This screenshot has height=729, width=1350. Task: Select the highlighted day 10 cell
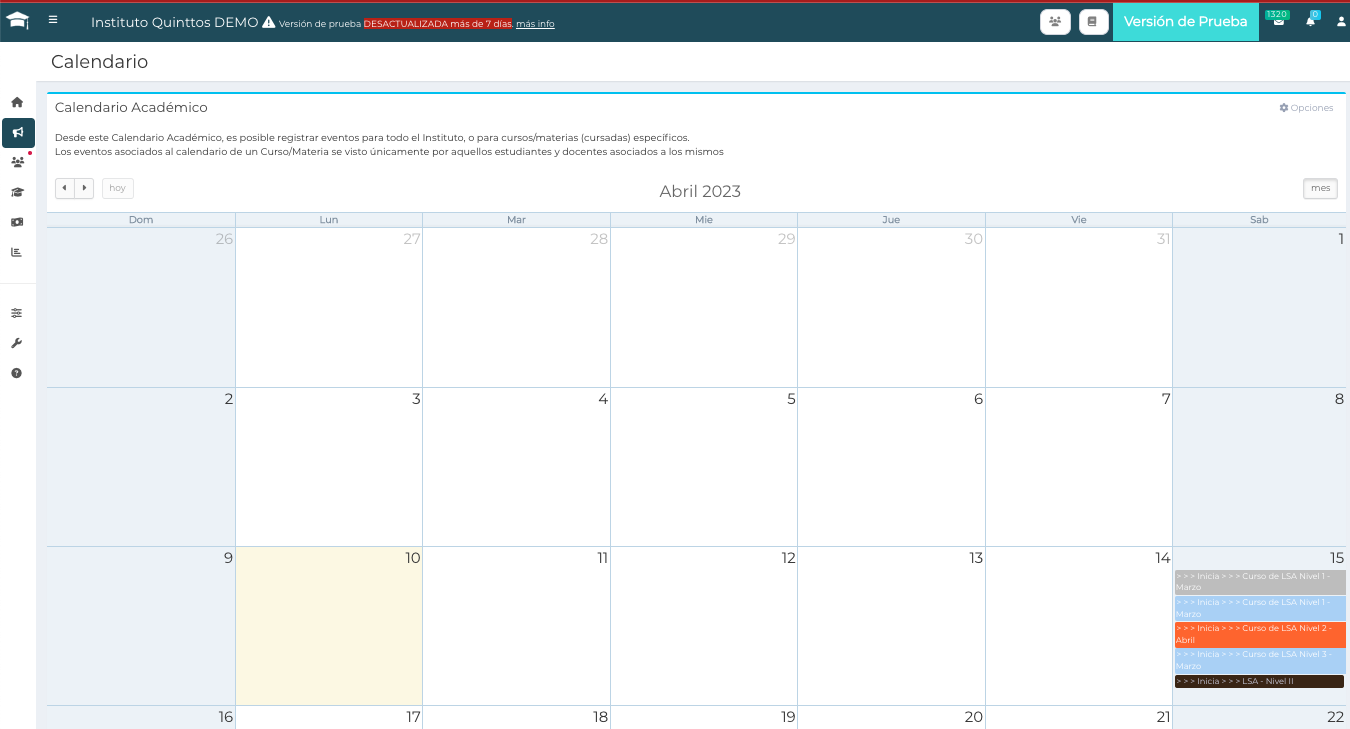coord(329,626)
